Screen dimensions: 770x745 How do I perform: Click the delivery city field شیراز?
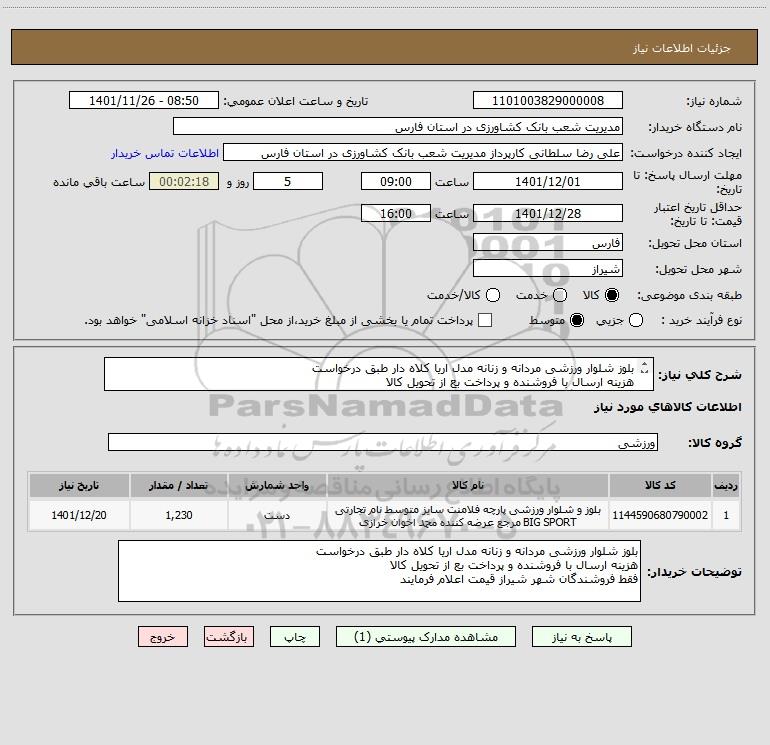(x=548, y=269)
